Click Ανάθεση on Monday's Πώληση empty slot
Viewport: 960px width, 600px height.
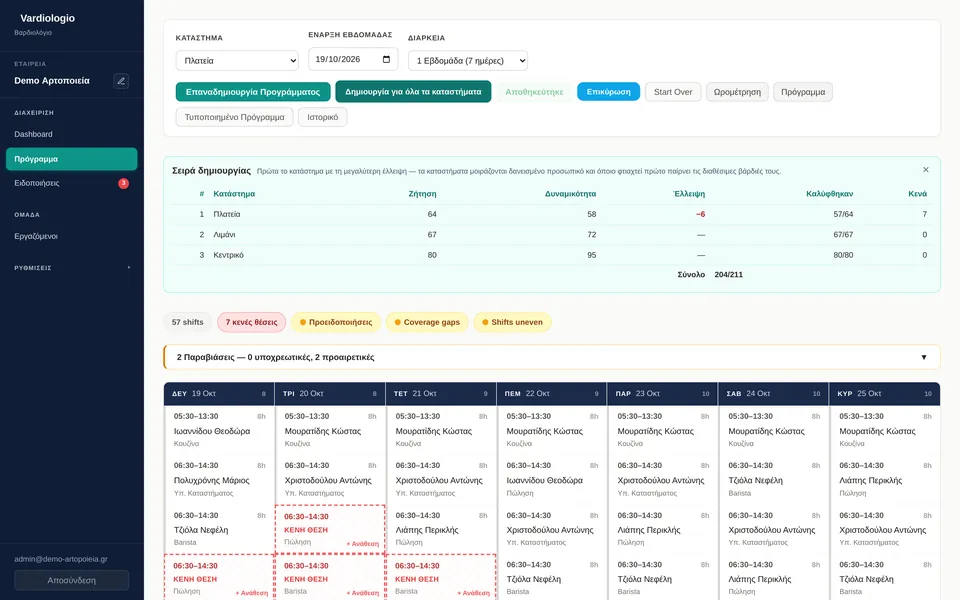[x=252, y=593]
